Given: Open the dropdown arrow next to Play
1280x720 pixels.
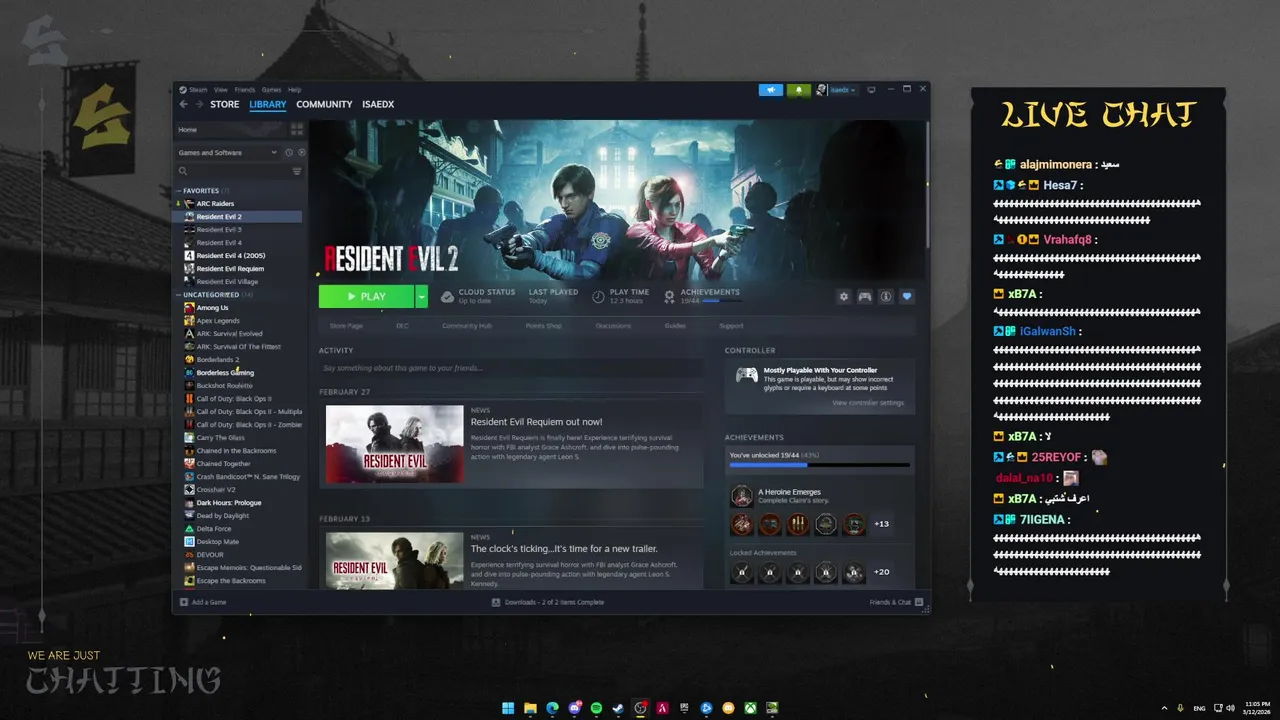Looking at the screenshot, I should [x=422, y=296].
